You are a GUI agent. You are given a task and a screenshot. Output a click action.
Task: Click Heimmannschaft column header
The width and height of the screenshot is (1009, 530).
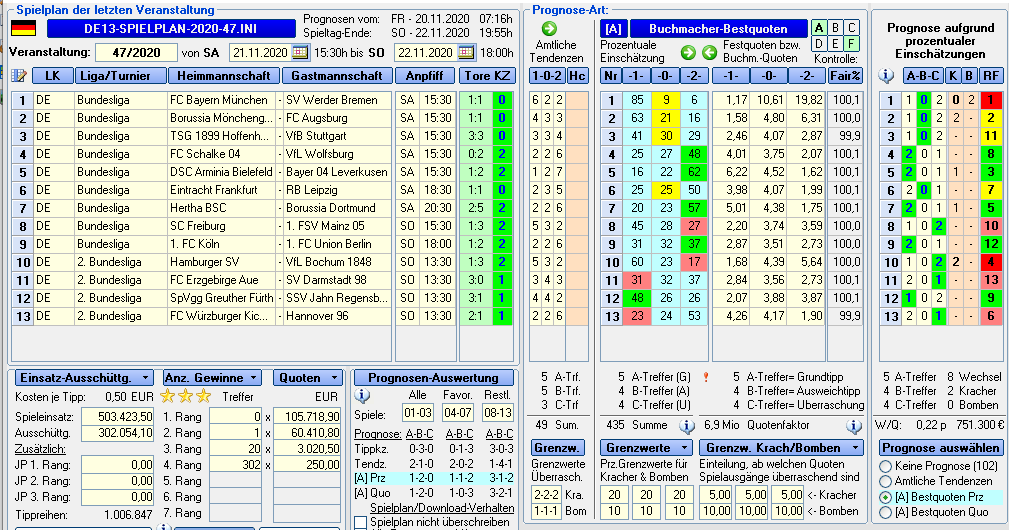[224, 76]
